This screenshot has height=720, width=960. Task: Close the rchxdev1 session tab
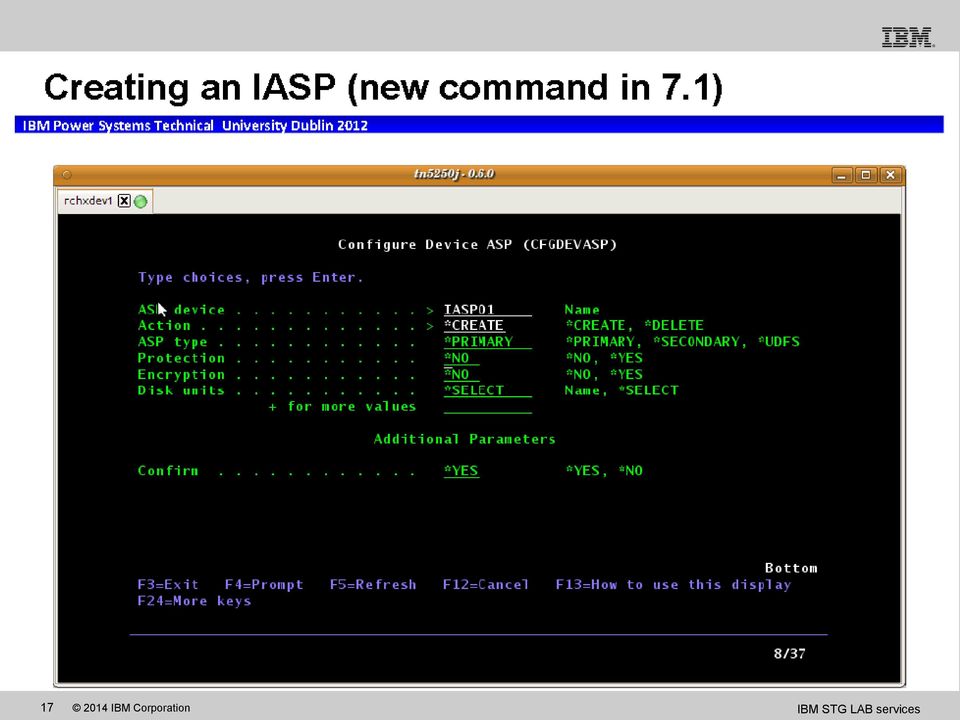(124, 201)
